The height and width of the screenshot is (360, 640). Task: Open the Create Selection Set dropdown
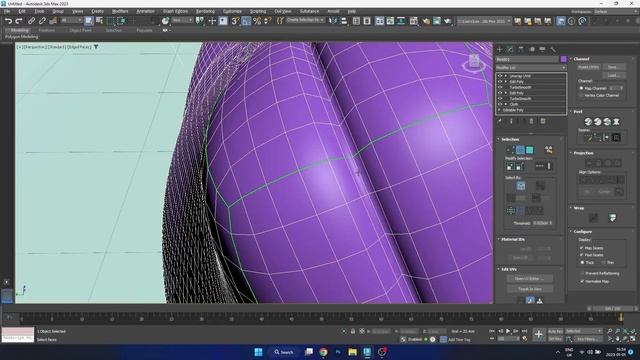coord(305,20)
